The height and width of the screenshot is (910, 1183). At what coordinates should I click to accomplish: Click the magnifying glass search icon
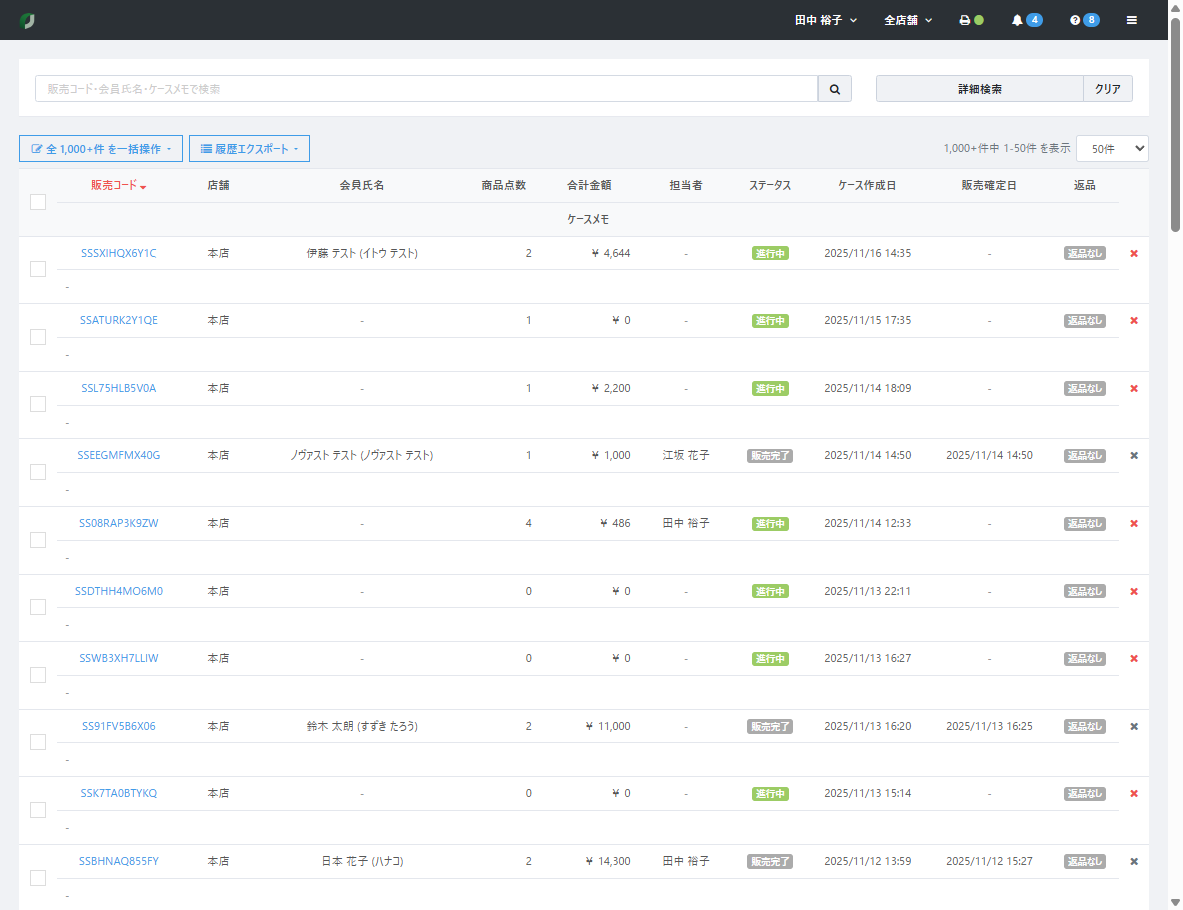click(834, 89)
